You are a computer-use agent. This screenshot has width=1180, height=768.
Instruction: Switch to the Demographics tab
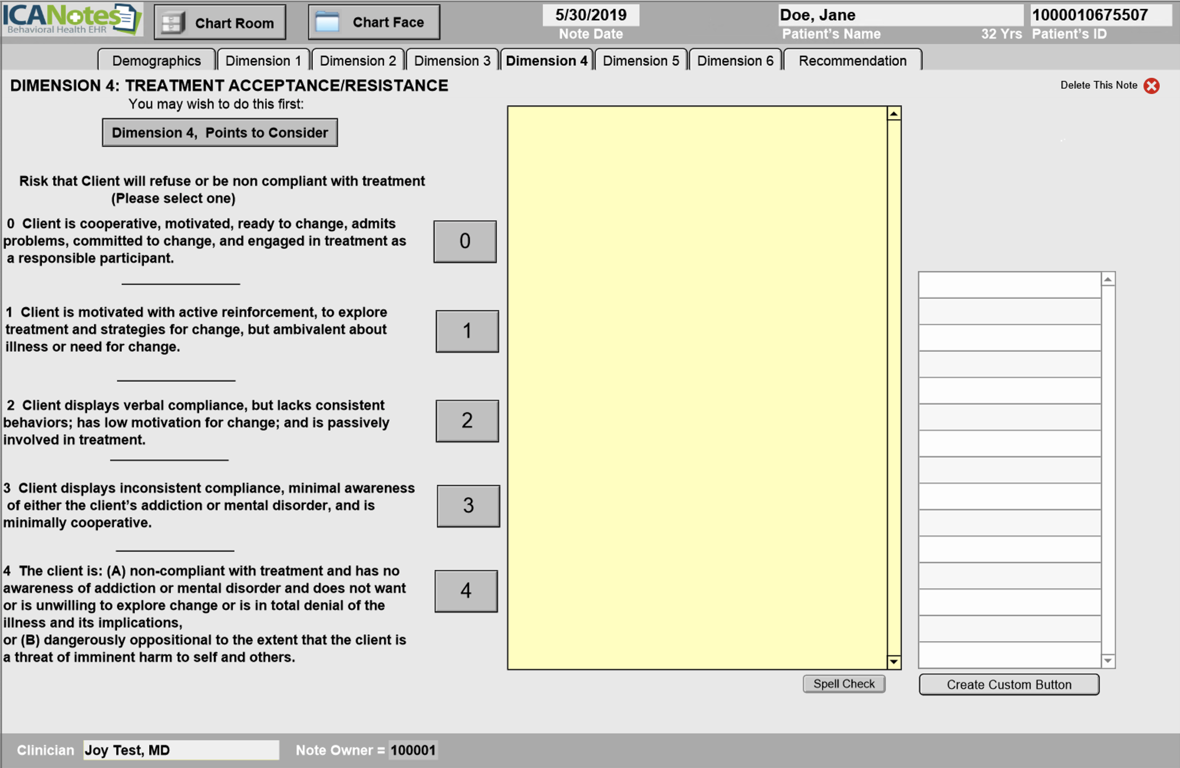[156, 61]
